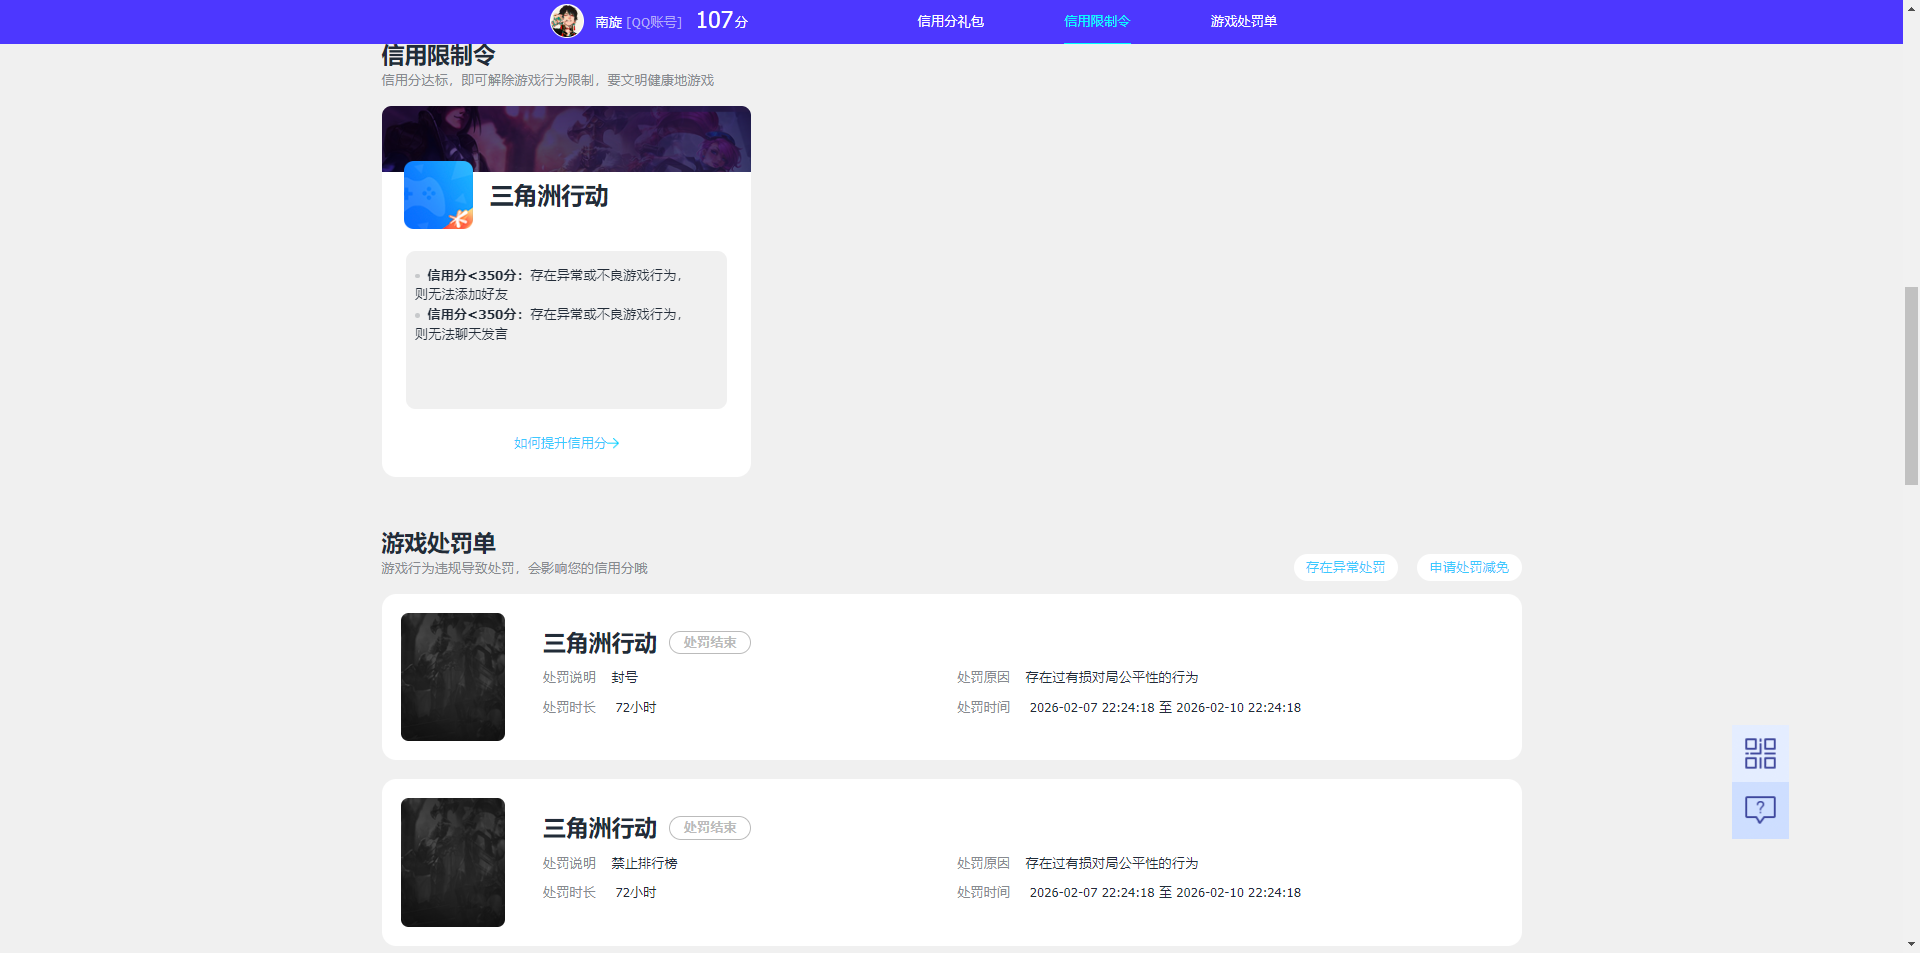
Task: Switch to the 信用分礼包 tab
Action: tap(950, 21)
